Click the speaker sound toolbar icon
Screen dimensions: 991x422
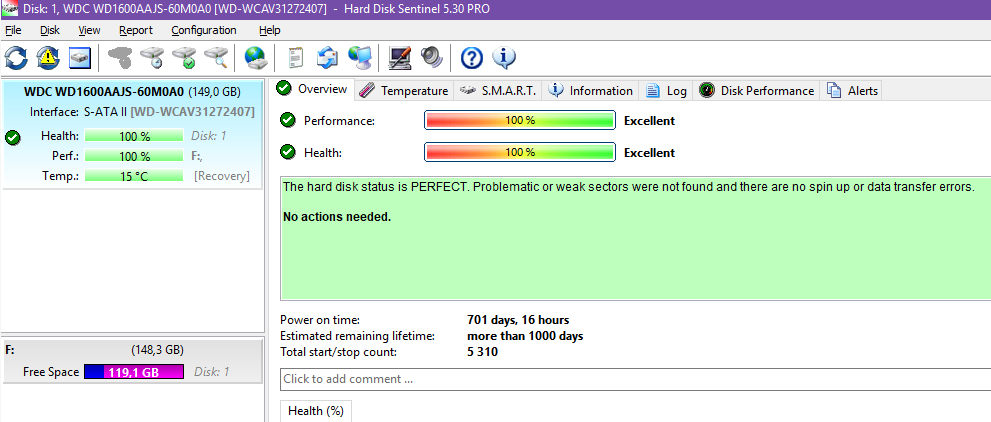click(x=432, y=58)
